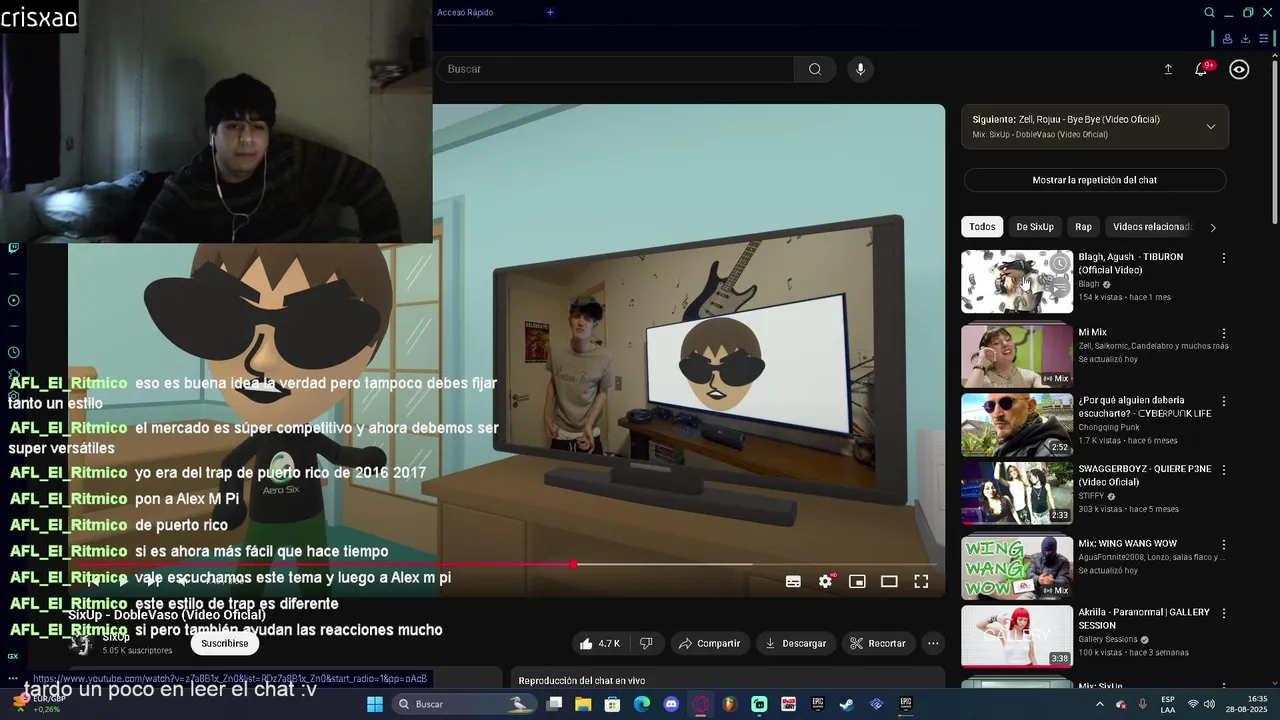Screen dimensions: 1280x720
Task: Click the YouTube Buscar search field
Action: click(615, 69)
